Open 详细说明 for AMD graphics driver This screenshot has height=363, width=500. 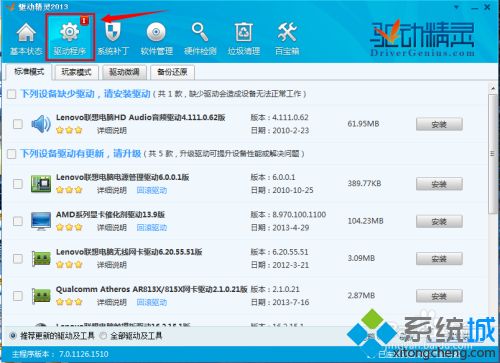(112, 228)
